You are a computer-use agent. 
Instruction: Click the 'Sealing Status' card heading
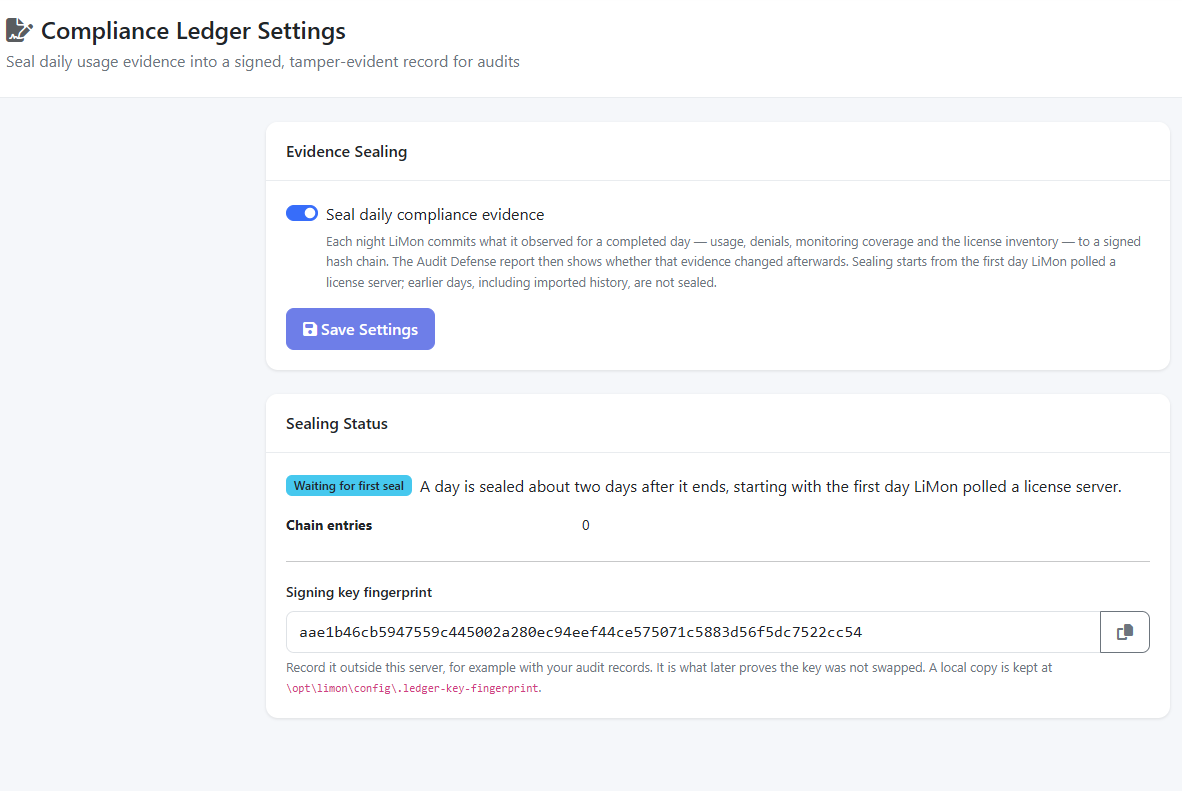click(336, 424)
